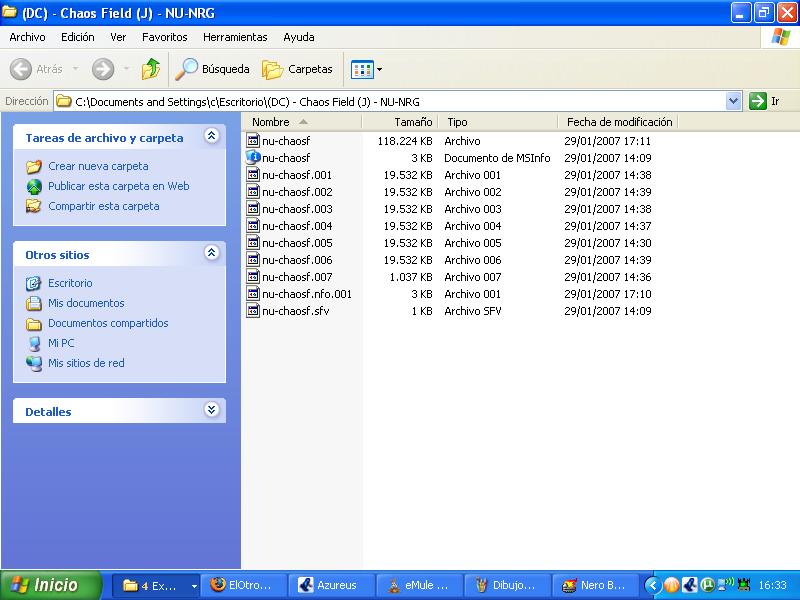Toggle the Carpetas folder pane
The height and width of the screenshot is (600, 800).
pos(297,69)
